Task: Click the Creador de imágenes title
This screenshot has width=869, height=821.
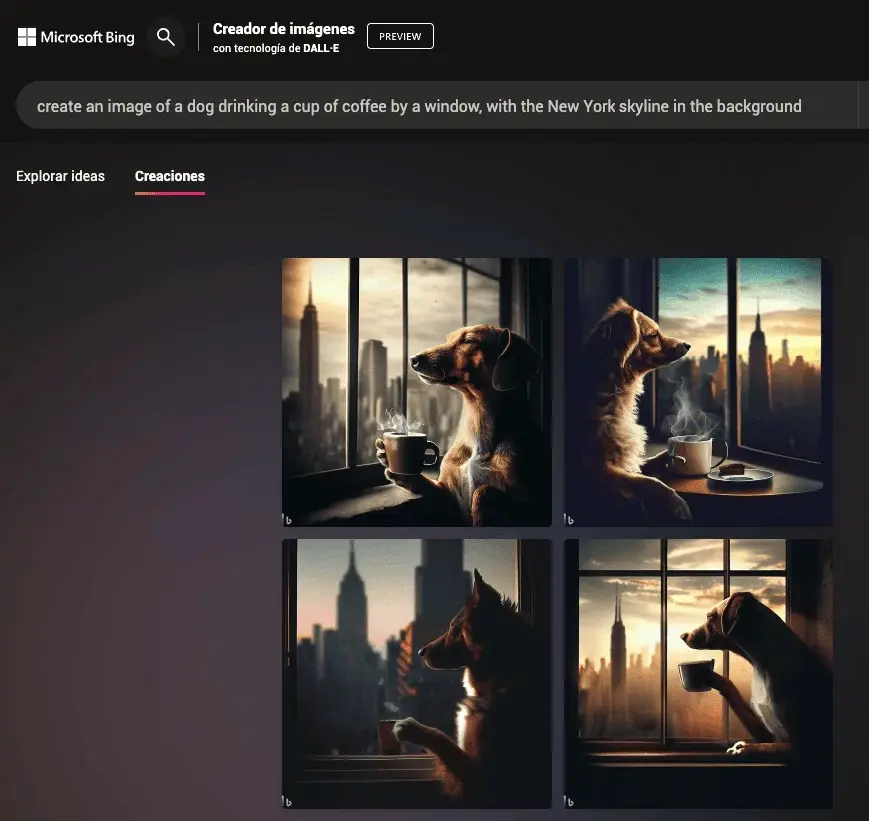Action: click(283, 29)
